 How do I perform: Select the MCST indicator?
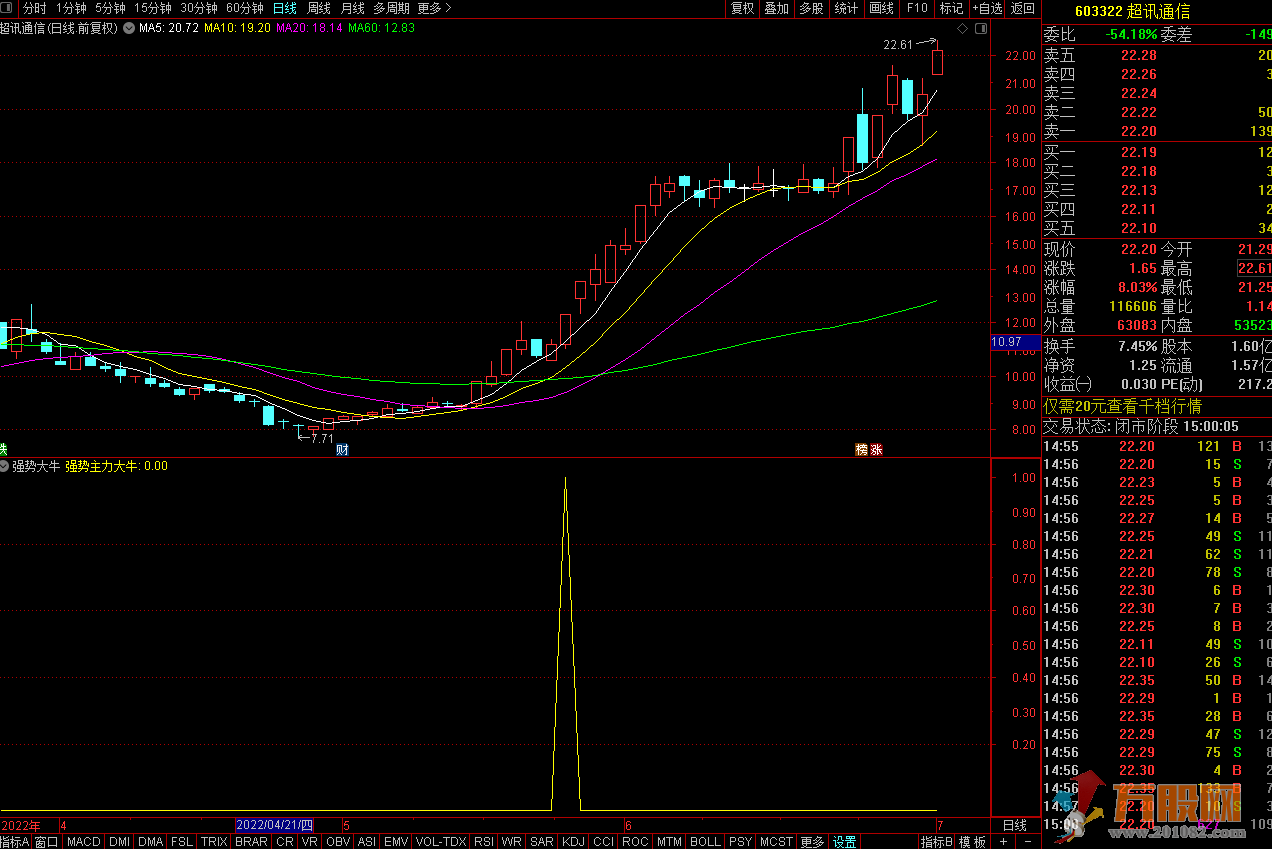[x=776, y=842]
